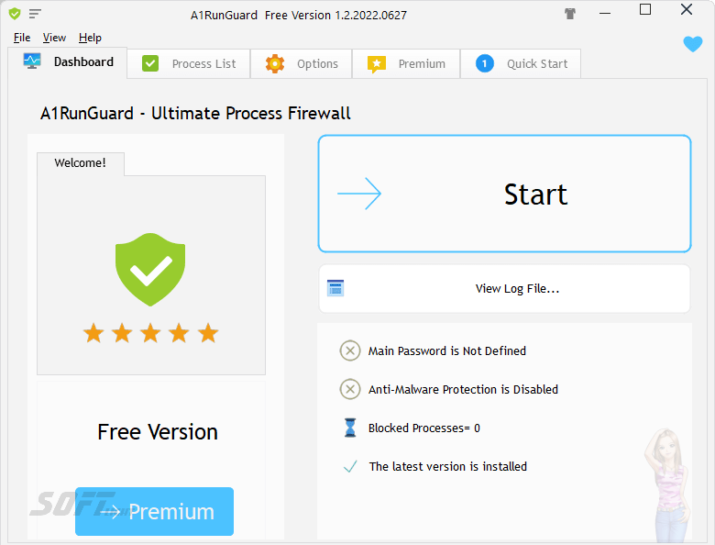Click the blue number one Quick Start icon
Viewport: 715px width, 545px height.
(485, 63)
